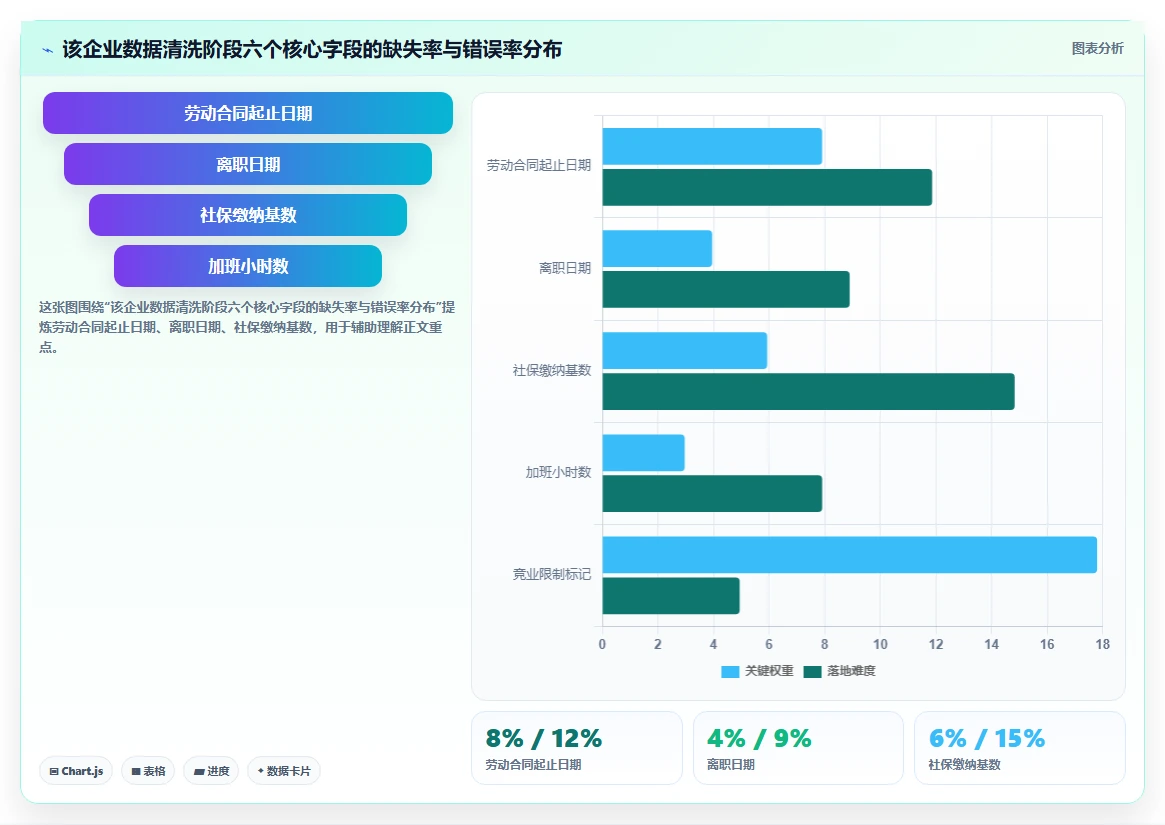Toggle the 落地难度 legend swatch
Screen dimensions: 1165x825
pos(812,671)
